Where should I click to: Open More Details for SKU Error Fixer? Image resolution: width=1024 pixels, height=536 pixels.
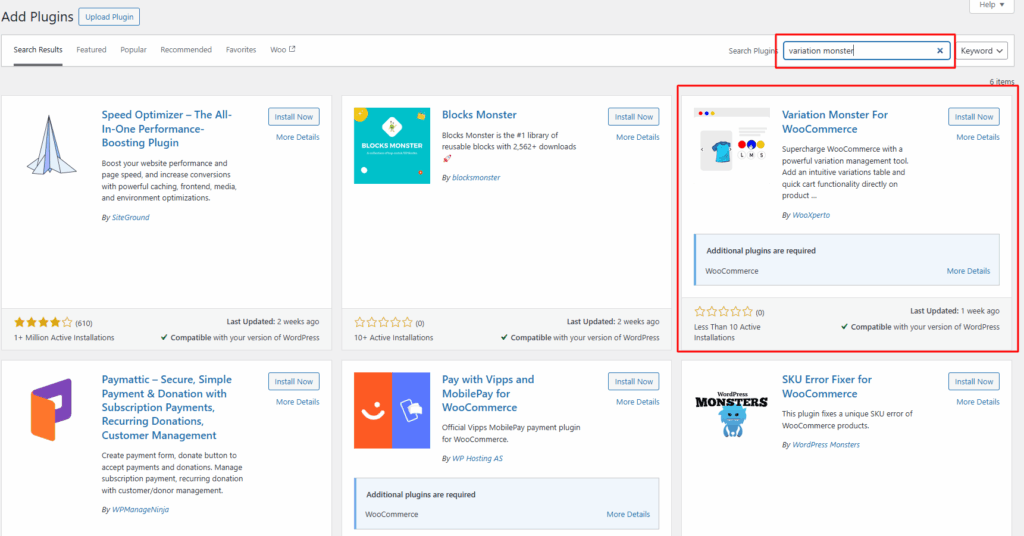pos(978,402)
